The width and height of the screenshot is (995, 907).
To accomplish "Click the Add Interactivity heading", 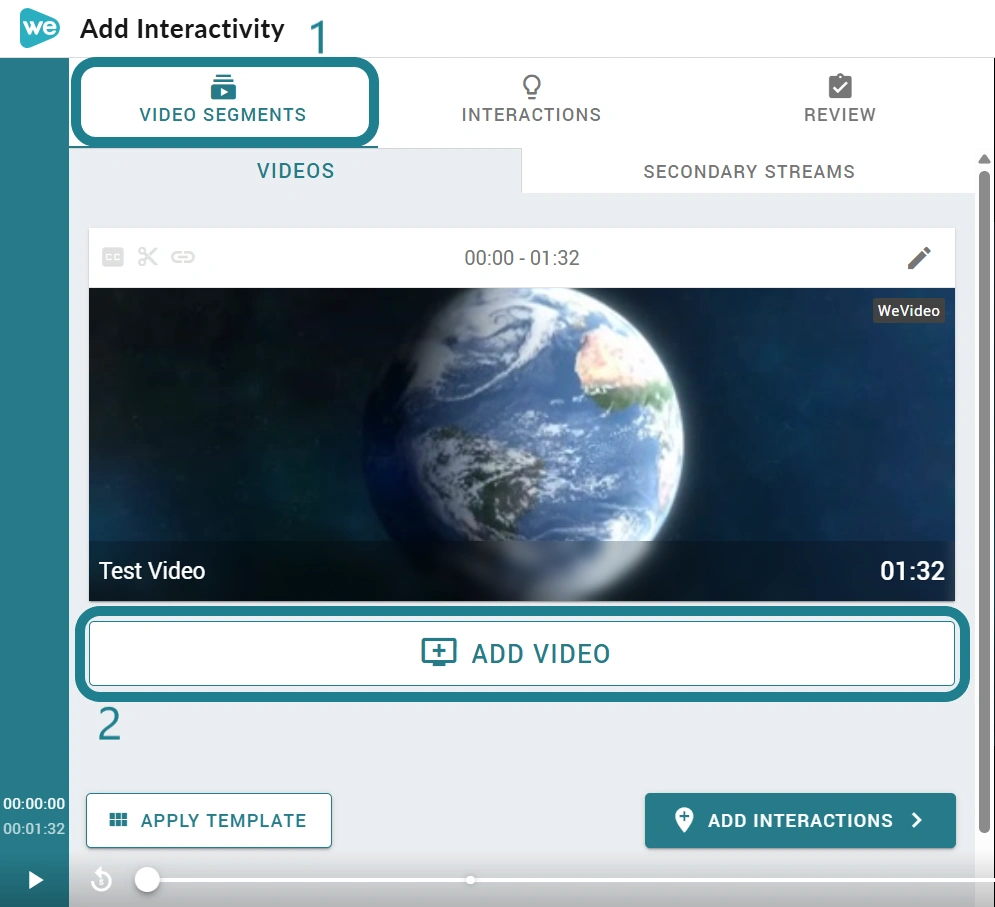I will (x=182, y=29).
